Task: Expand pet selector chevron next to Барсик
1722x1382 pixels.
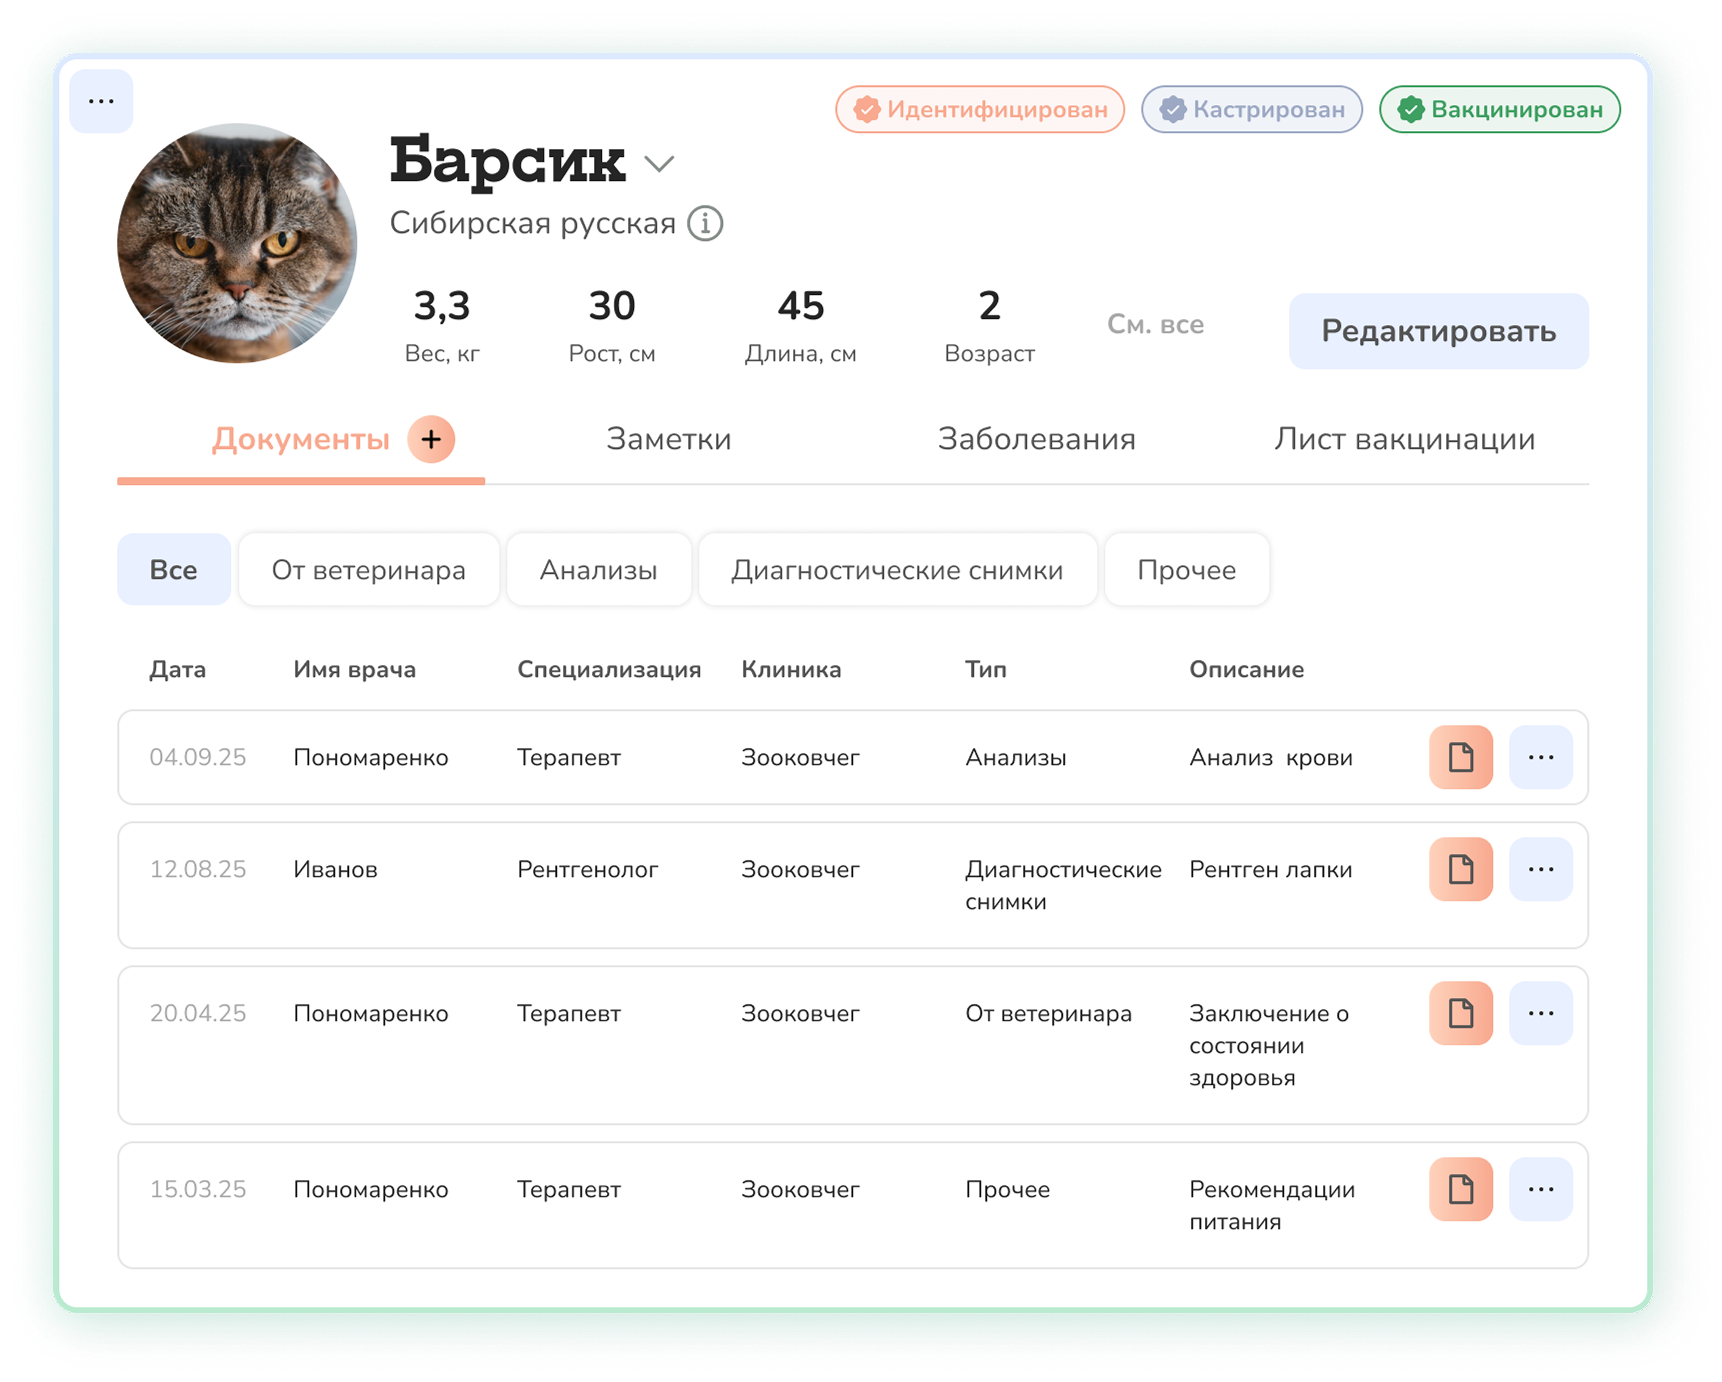Action: (x=659, y=164)
